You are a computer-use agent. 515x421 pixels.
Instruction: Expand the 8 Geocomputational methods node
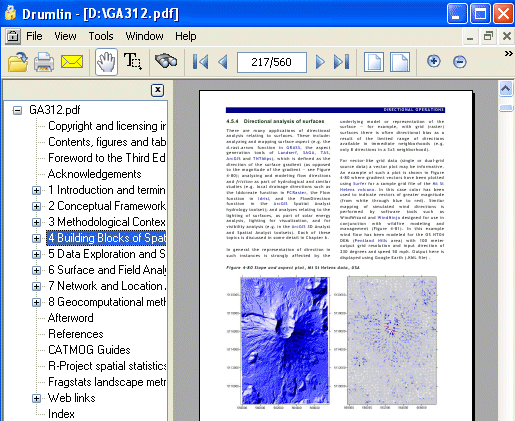(36, 302)
